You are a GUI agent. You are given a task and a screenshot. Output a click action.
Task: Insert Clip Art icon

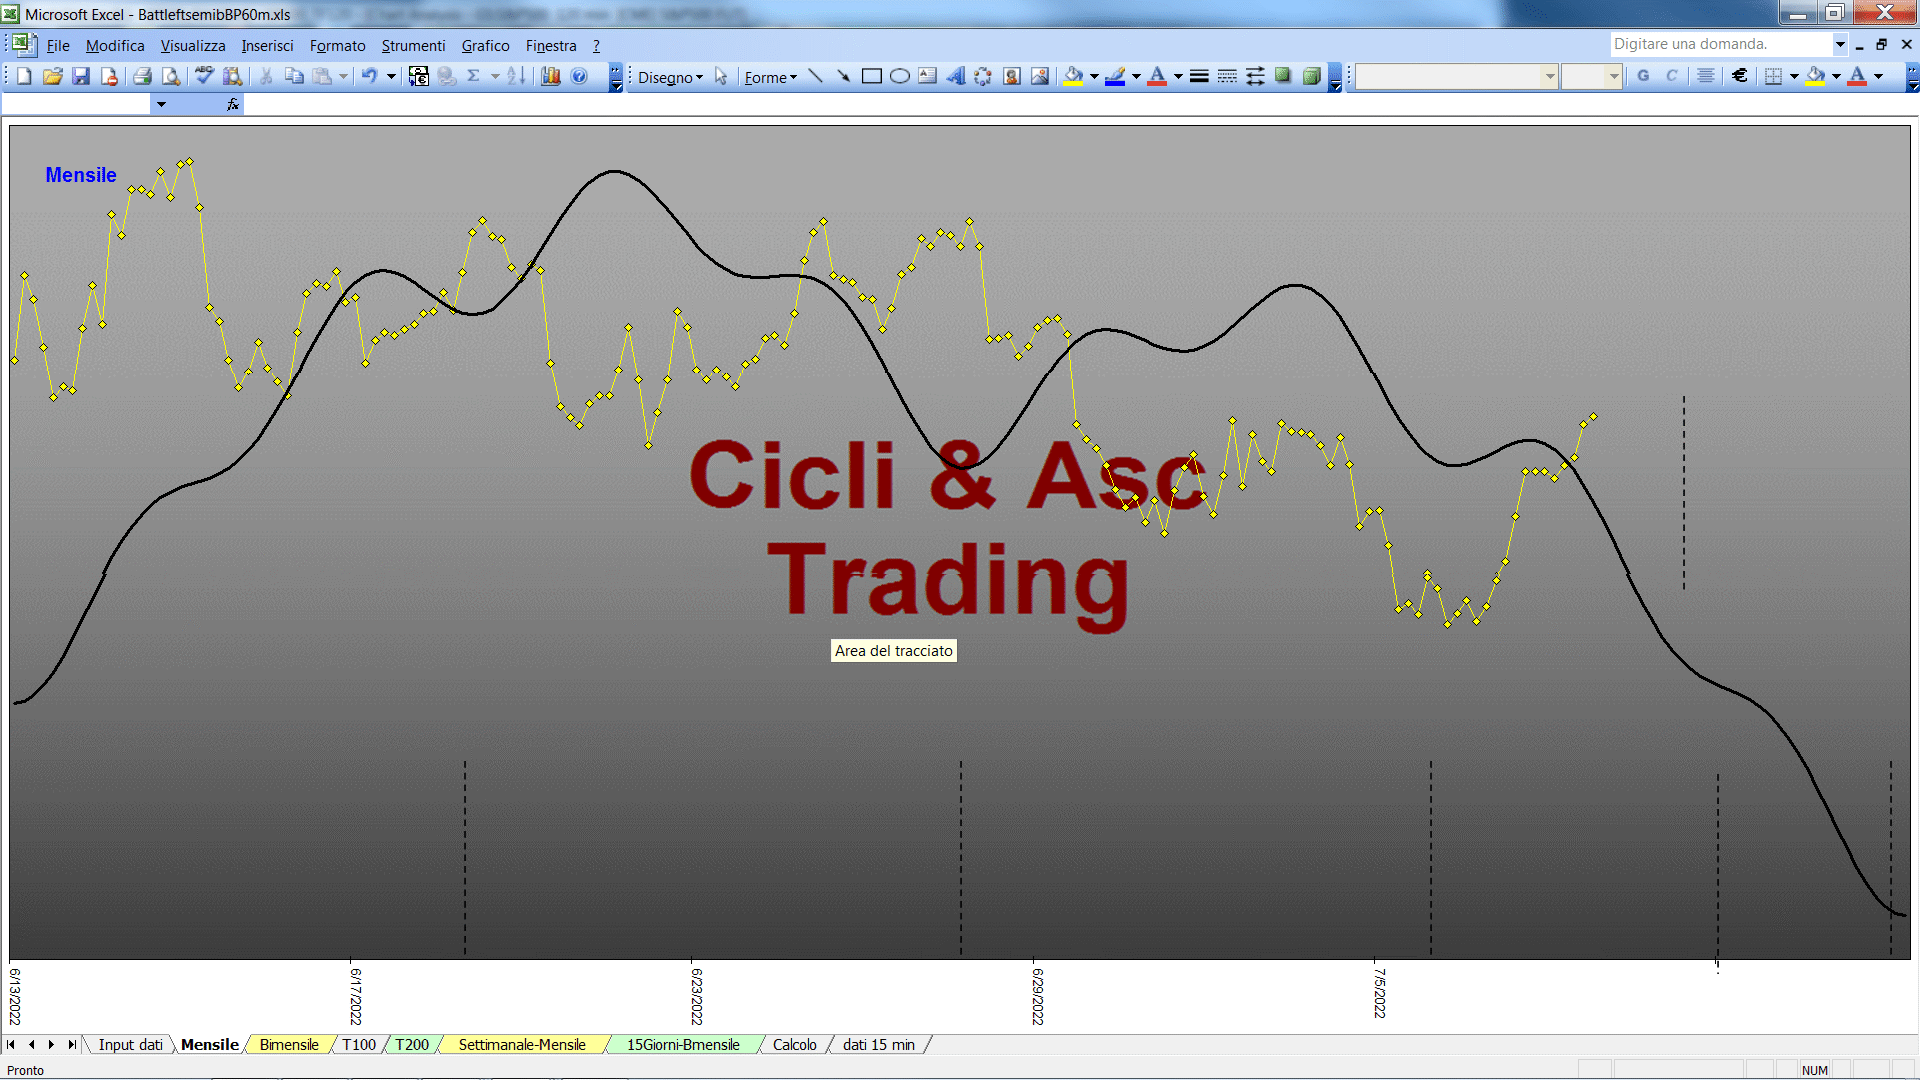1012,76
